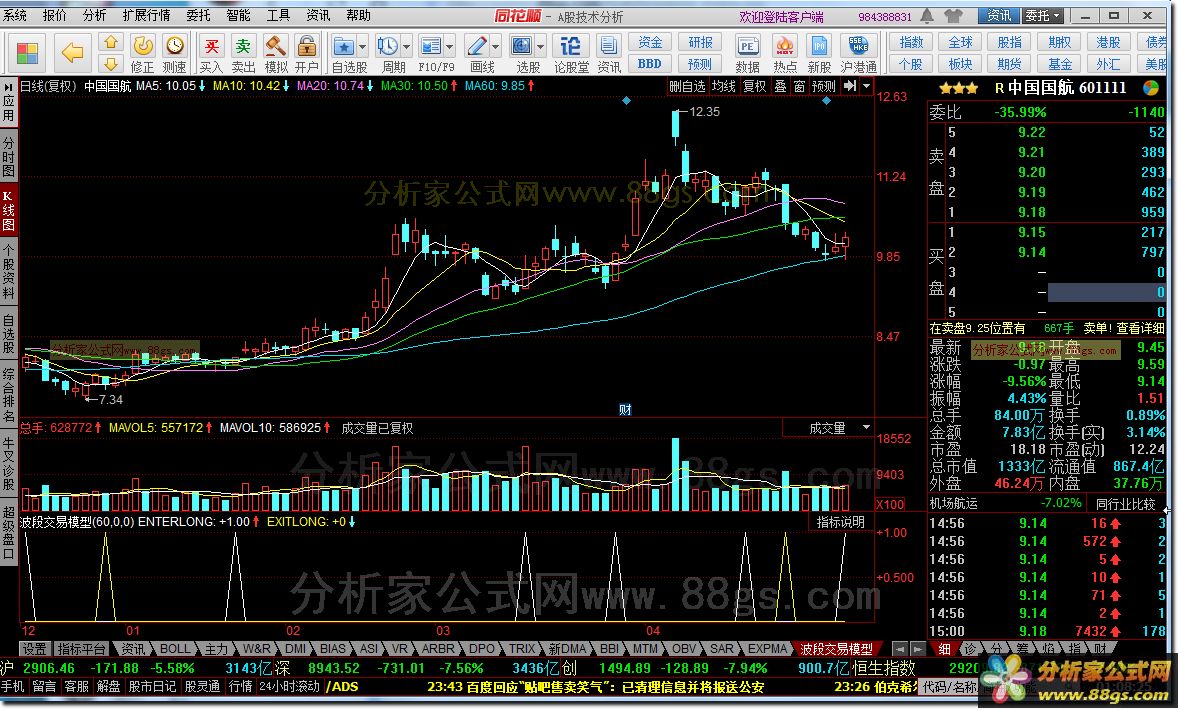Click the 测速 clock icon
1180x710 pixels.
[x=175, y=46]
